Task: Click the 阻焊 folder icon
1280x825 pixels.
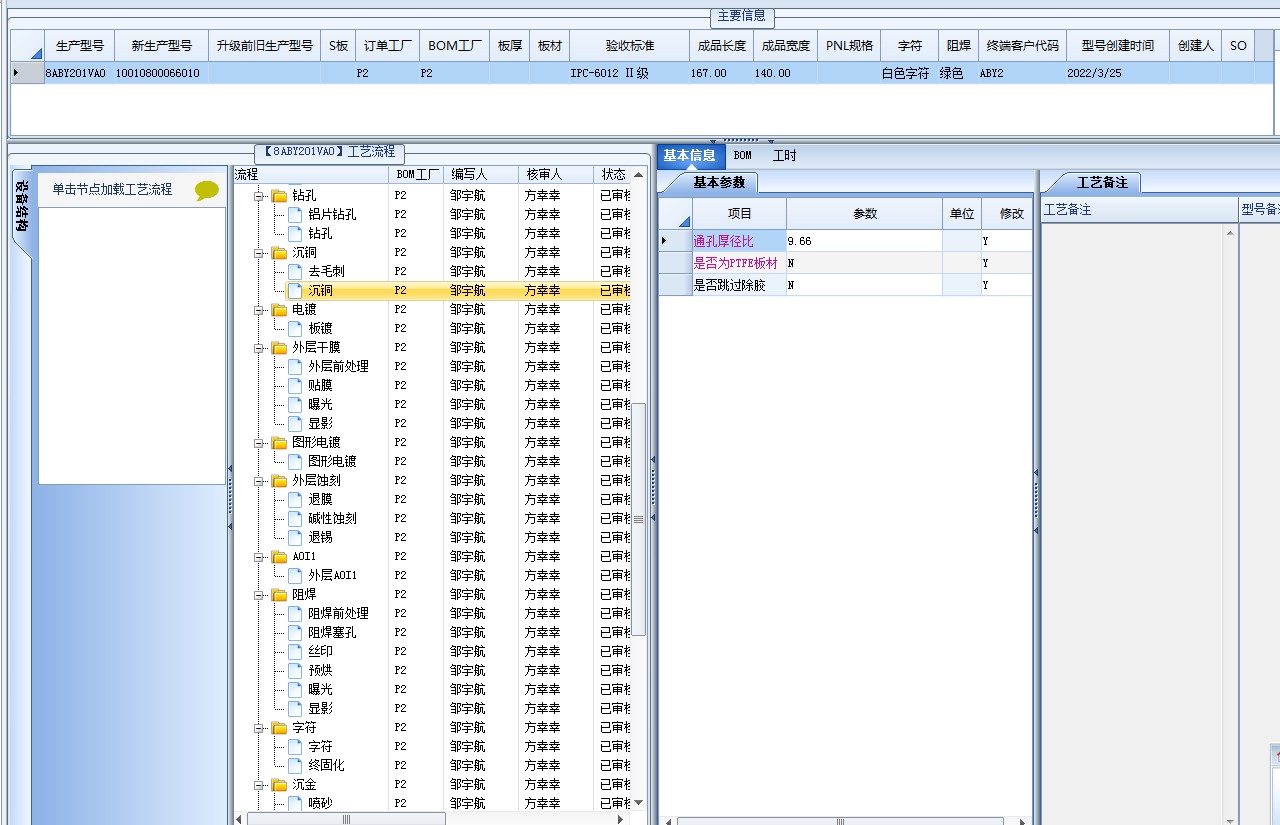Action: pos(279,594)
